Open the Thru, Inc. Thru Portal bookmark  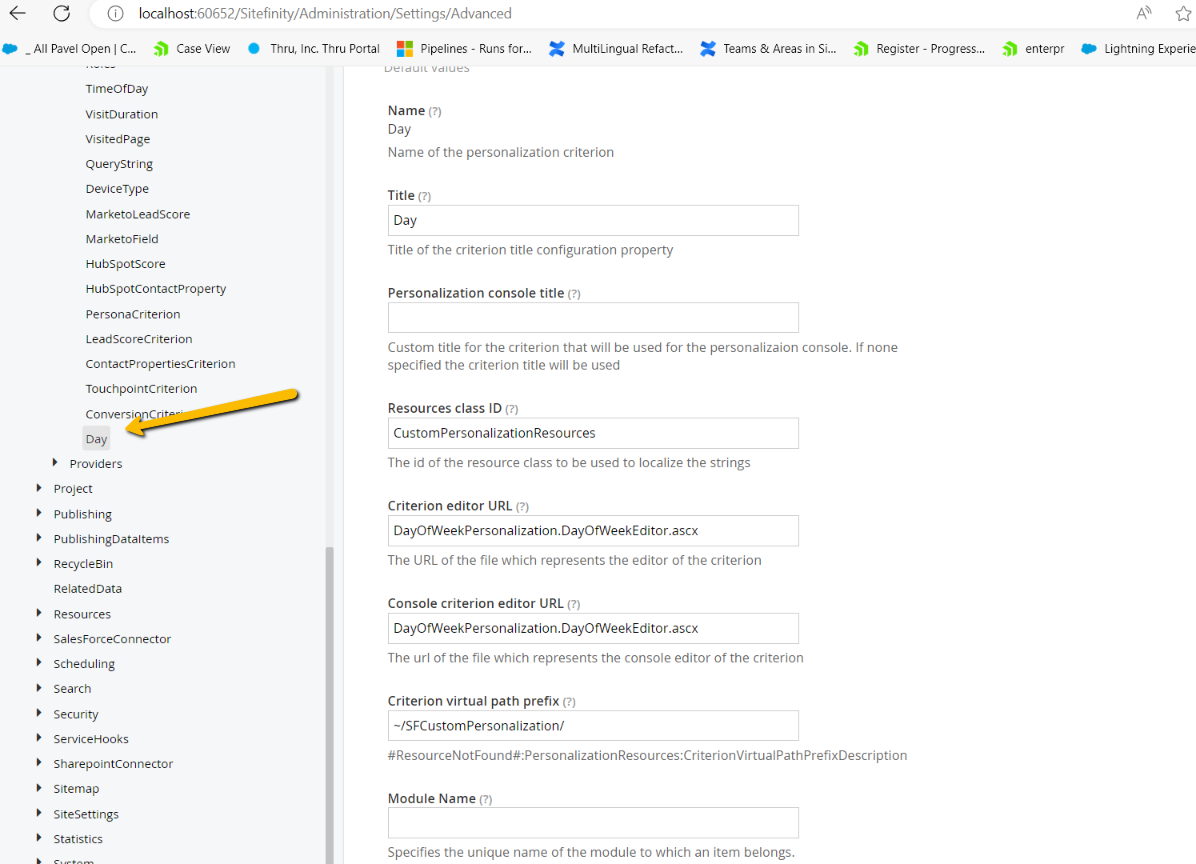point(314,49)
